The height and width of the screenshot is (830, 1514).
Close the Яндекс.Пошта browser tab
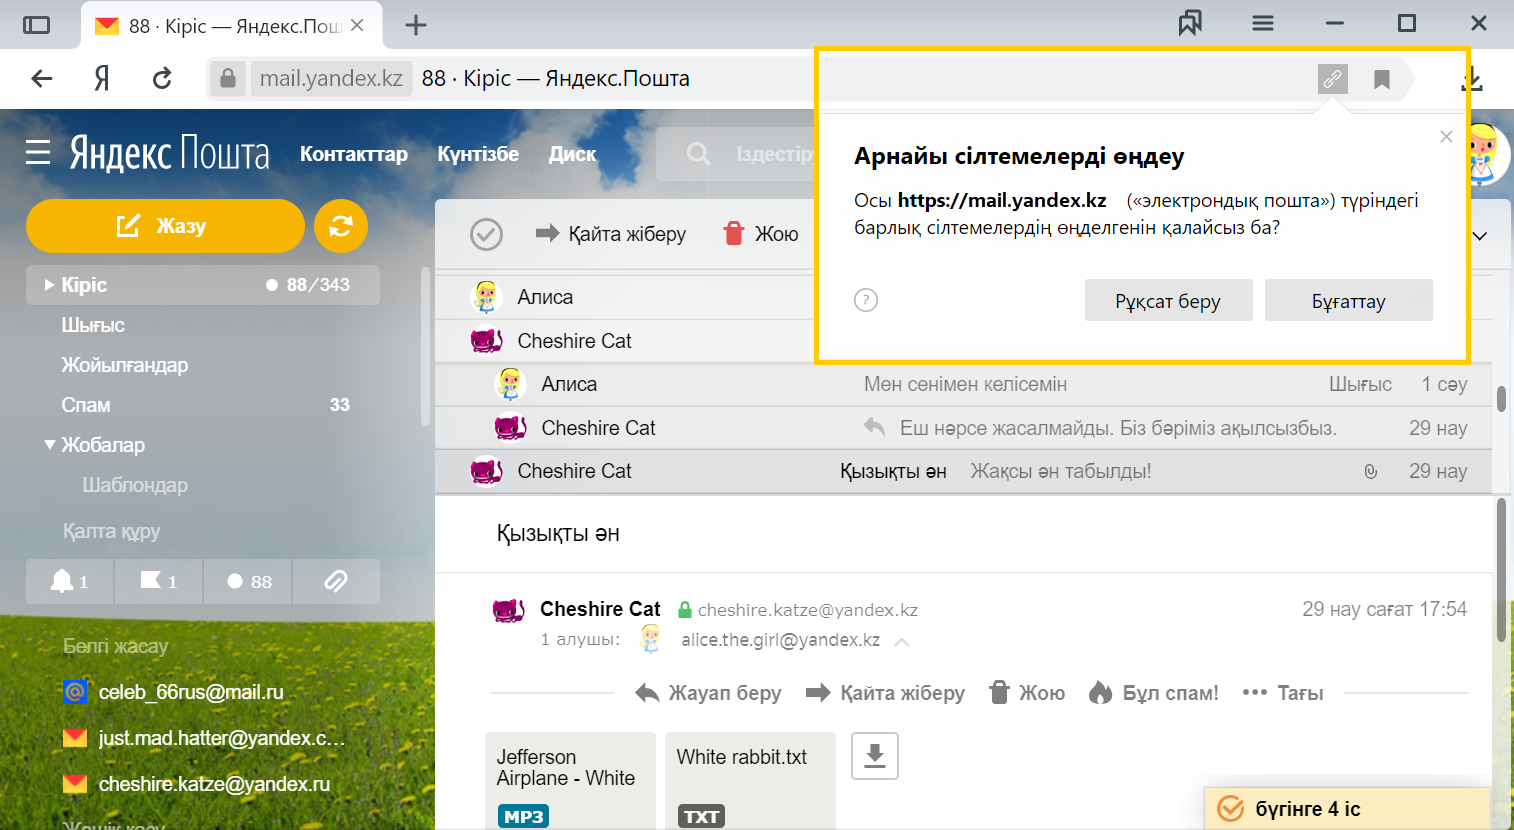(357, 26)
